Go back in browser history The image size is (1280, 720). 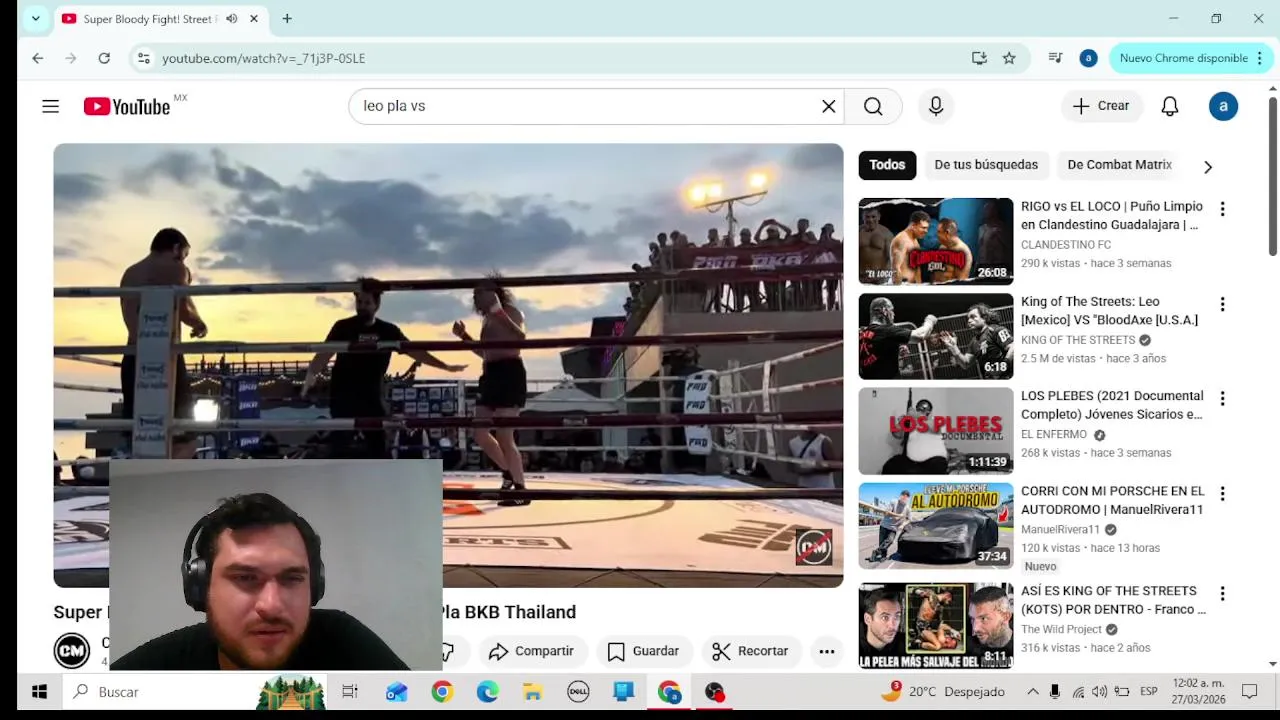pos(38,58)
